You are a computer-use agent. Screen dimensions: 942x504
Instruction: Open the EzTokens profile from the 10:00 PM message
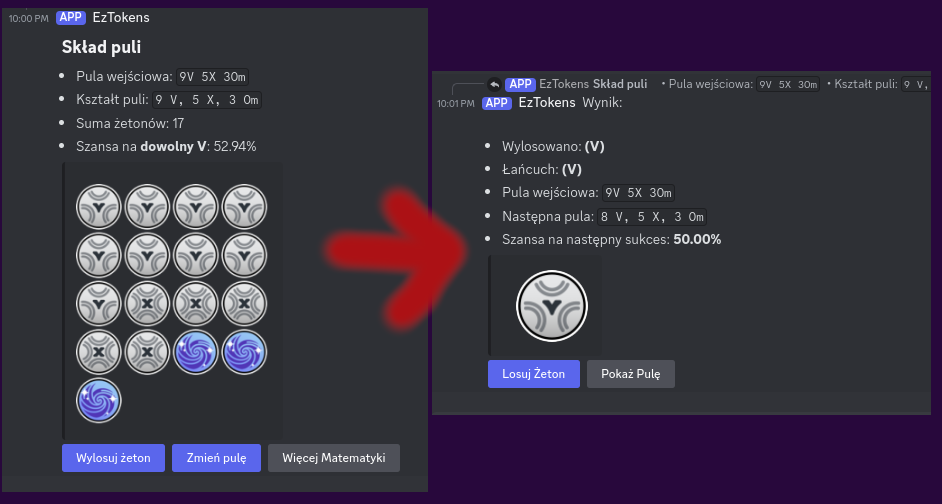click(x=120, y=17)
